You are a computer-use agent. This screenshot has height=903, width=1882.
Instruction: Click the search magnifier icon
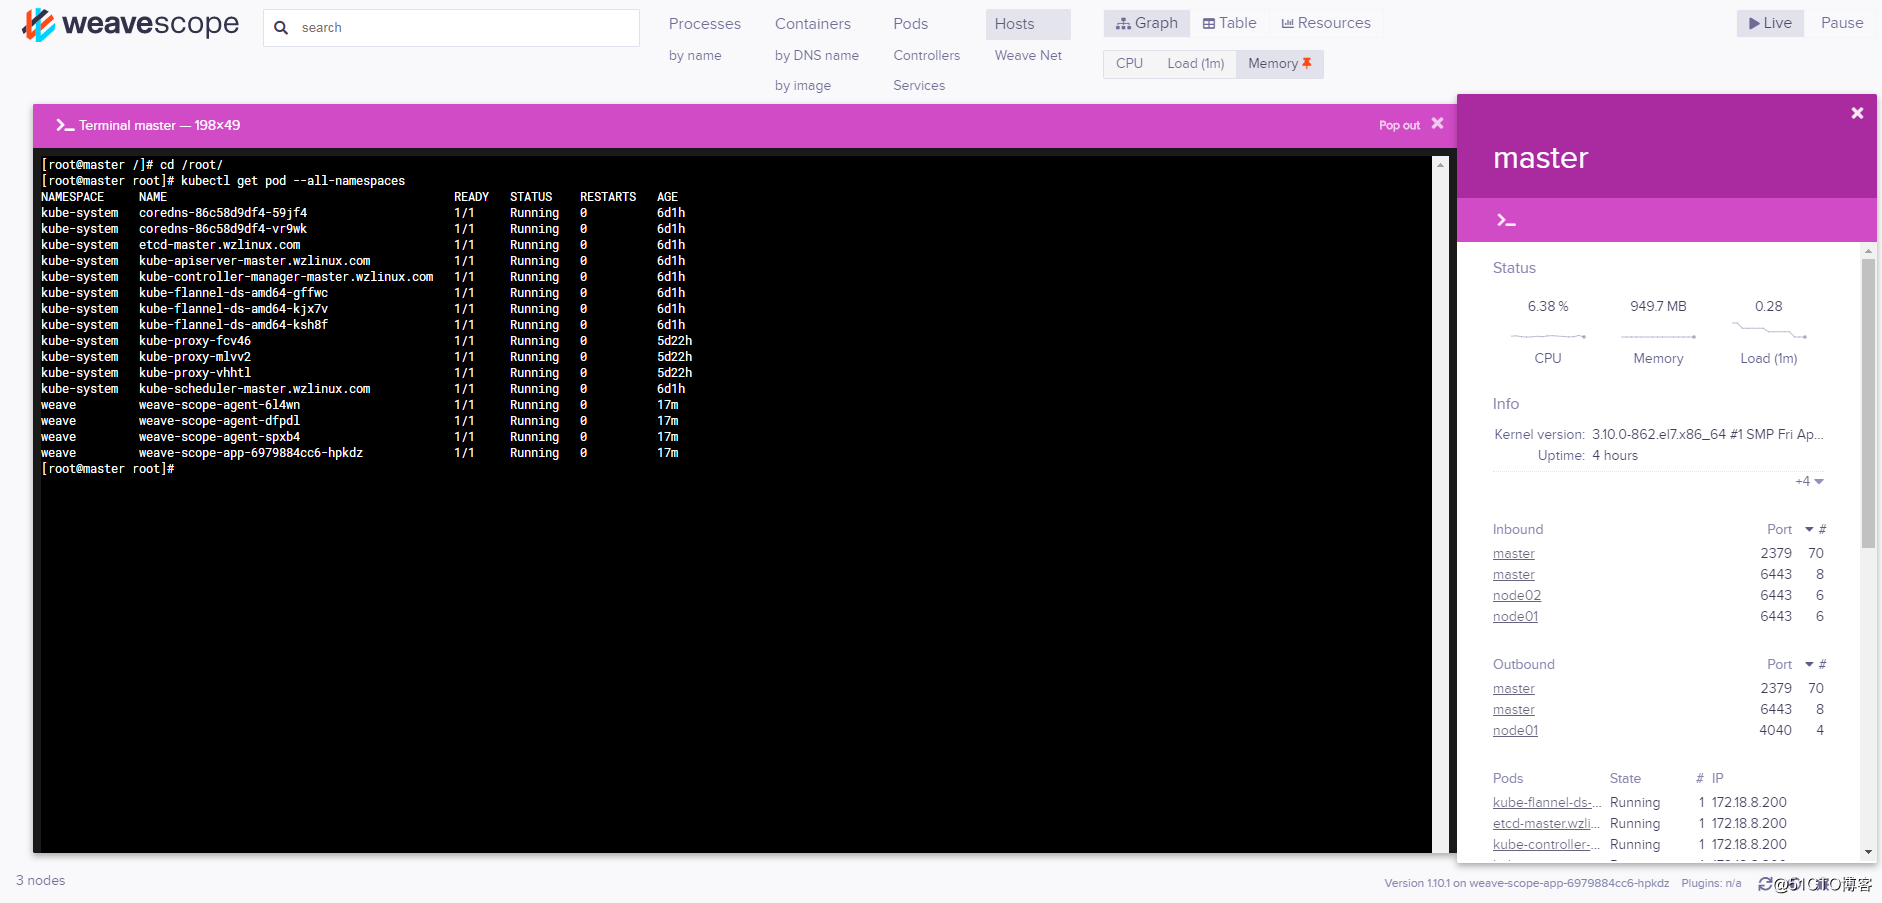pyautogui.click(x=281, y=28)
